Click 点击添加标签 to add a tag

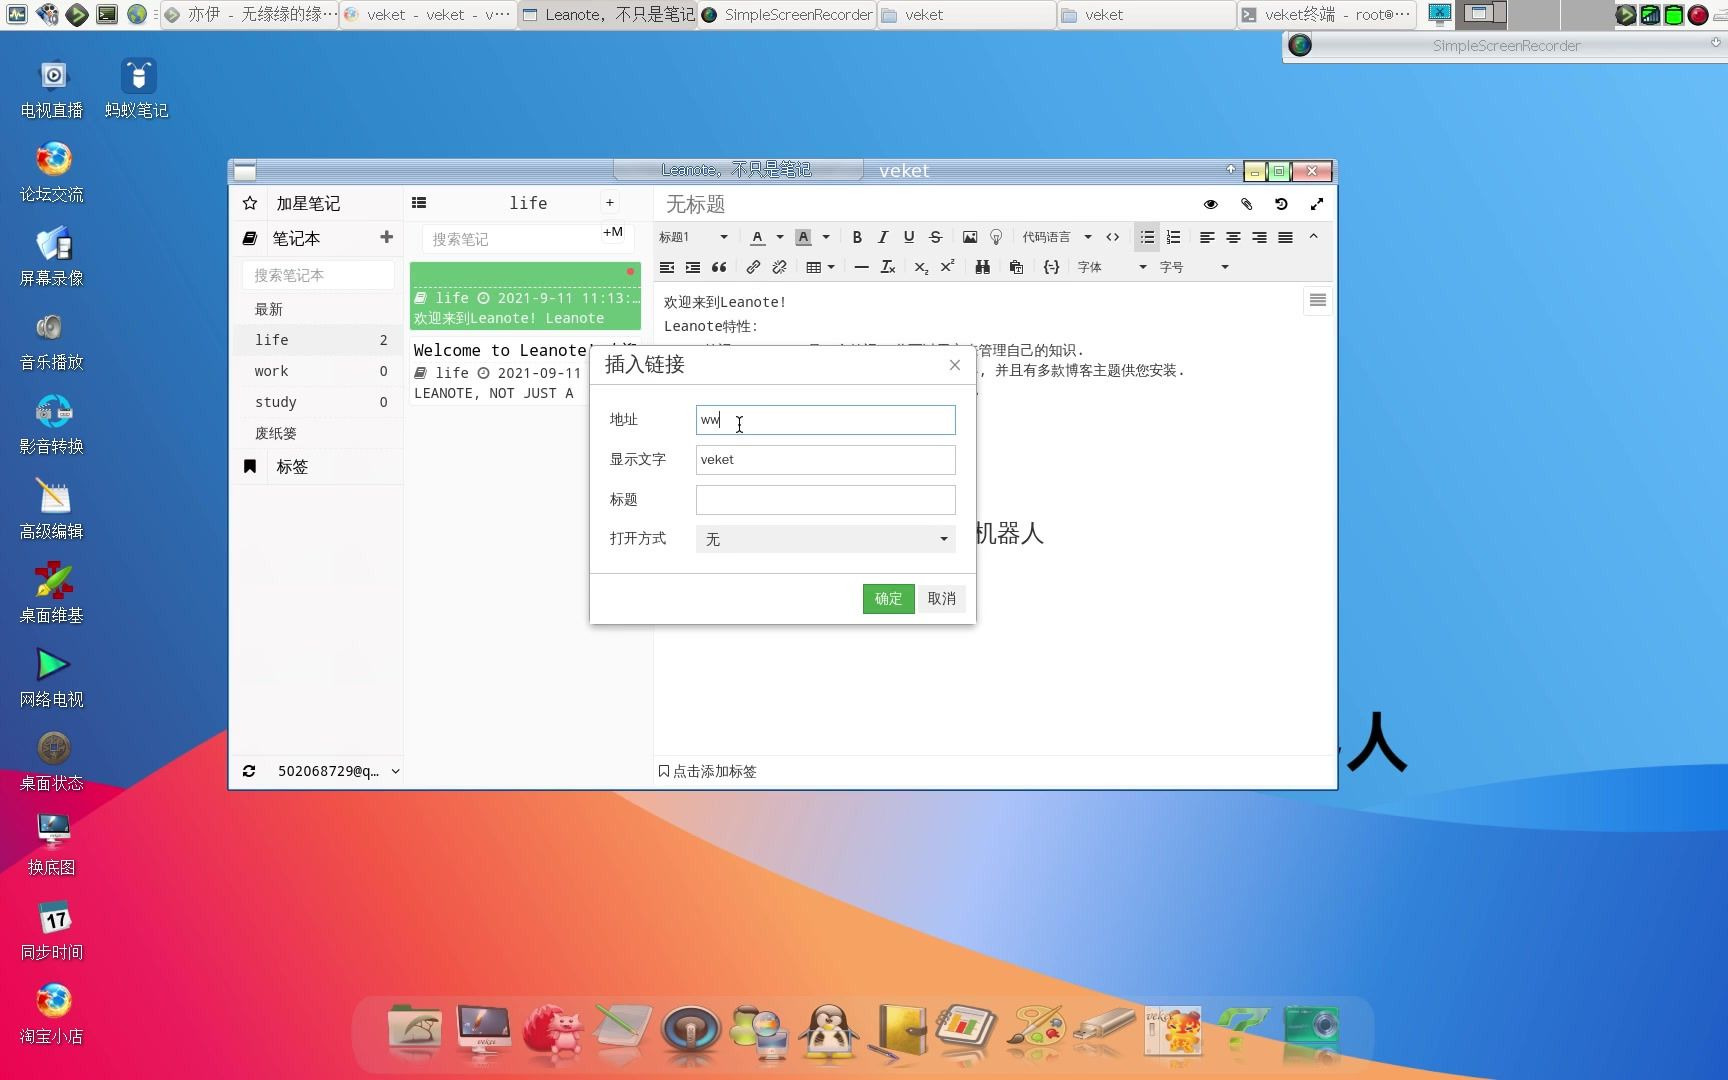tap(707, 771)
